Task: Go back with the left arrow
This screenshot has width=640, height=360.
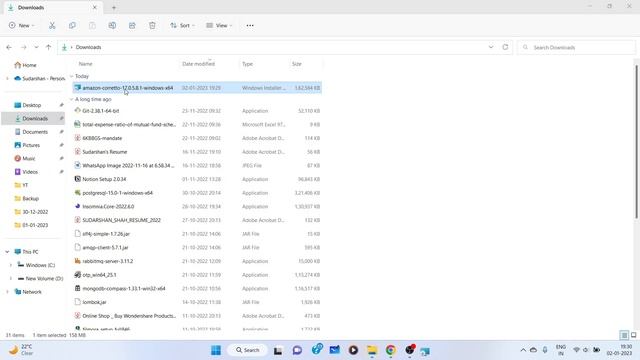Action: coord(9,47)
